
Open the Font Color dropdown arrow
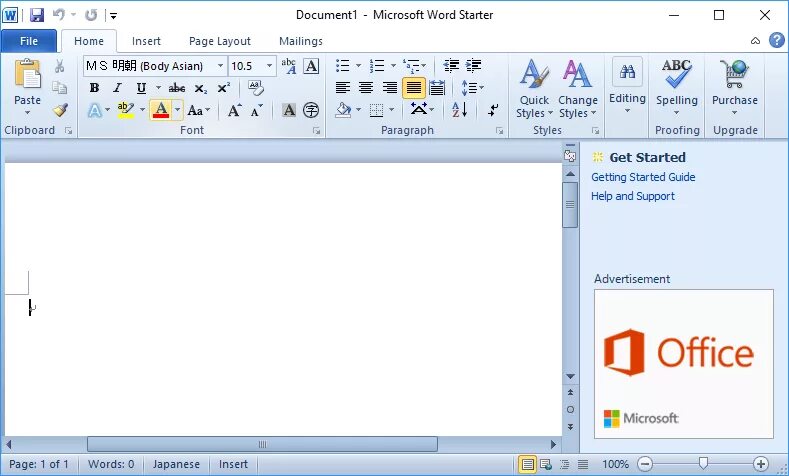click(x=177, y=110)
